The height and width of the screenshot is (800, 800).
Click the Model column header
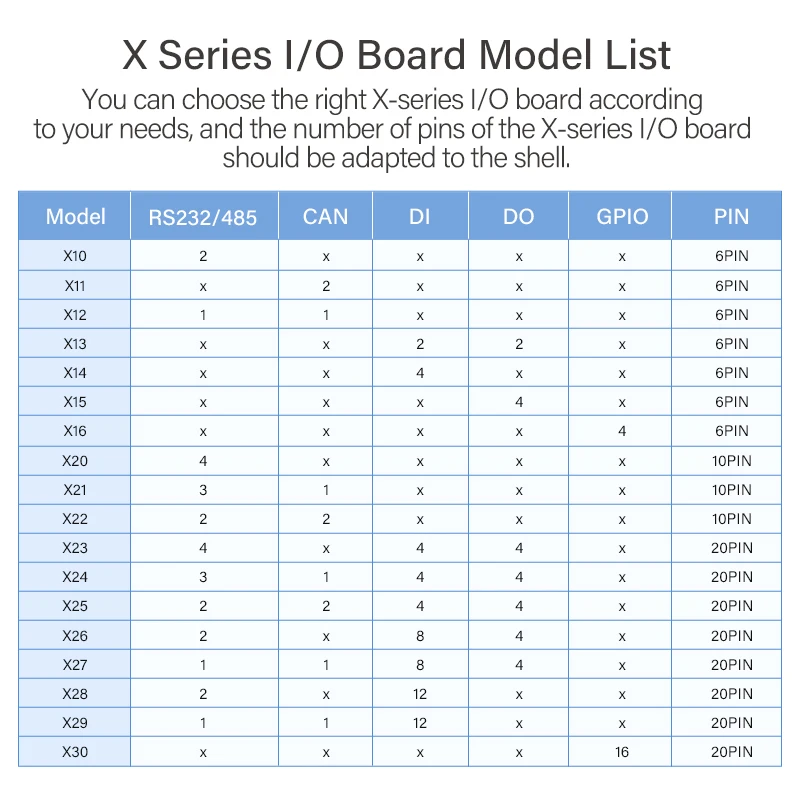click(75, 216)
